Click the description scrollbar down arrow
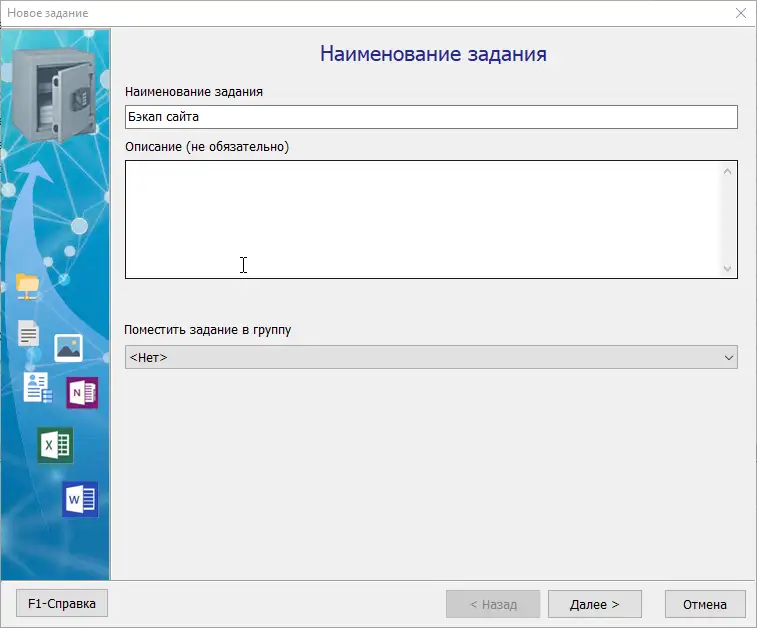This screenshot has width=757, height=628. tap(728, 268)
